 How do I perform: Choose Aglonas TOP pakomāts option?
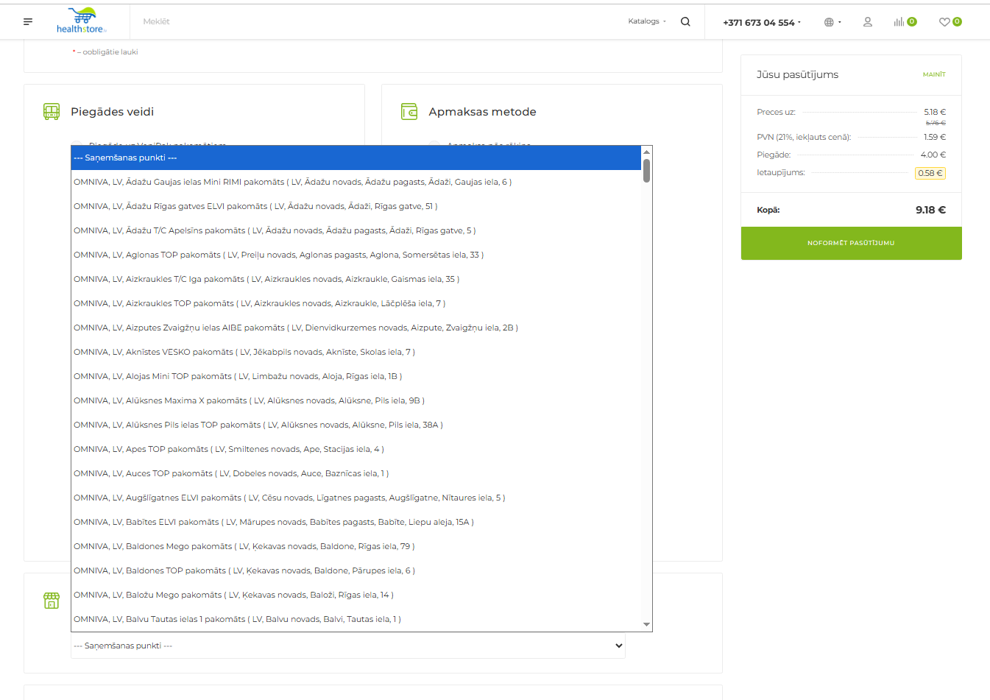(356, 255)
